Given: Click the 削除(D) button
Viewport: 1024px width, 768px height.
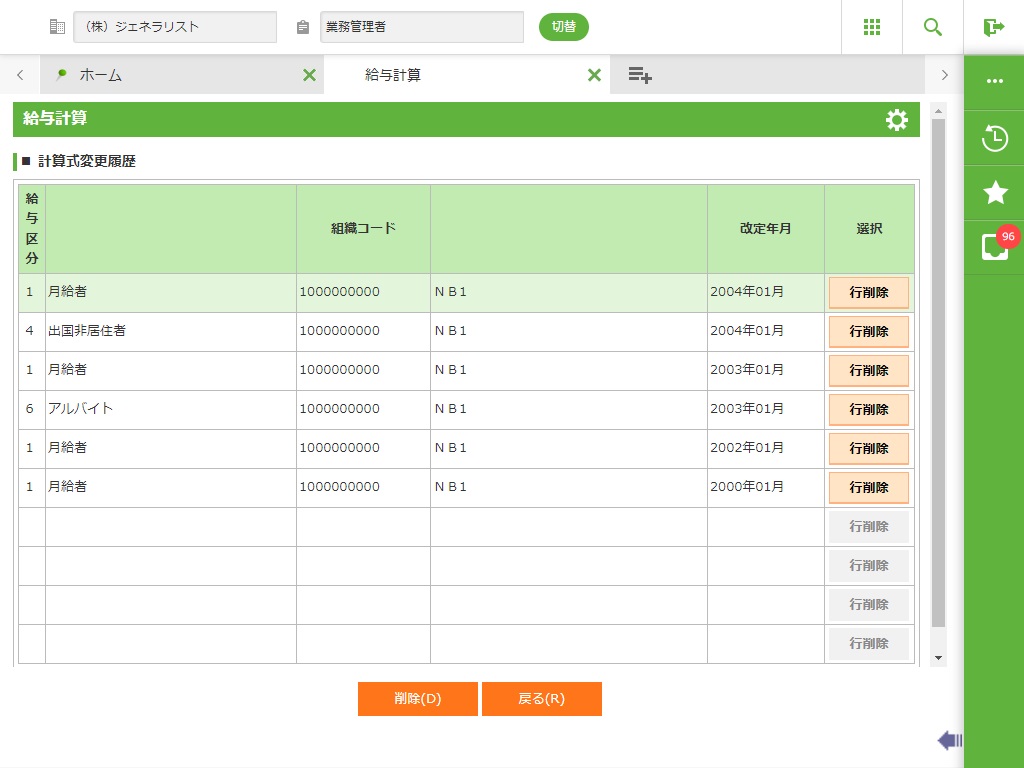Looking at the screenshot, I should click(417, 699).
